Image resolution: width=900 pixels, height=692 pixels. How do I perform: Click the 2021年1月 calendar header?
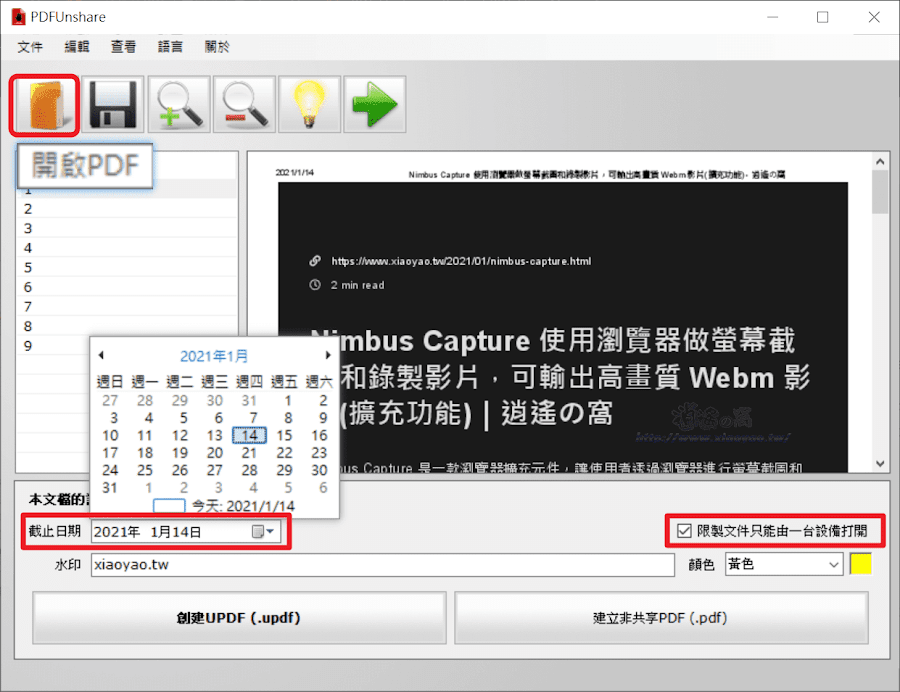(214, 356)
